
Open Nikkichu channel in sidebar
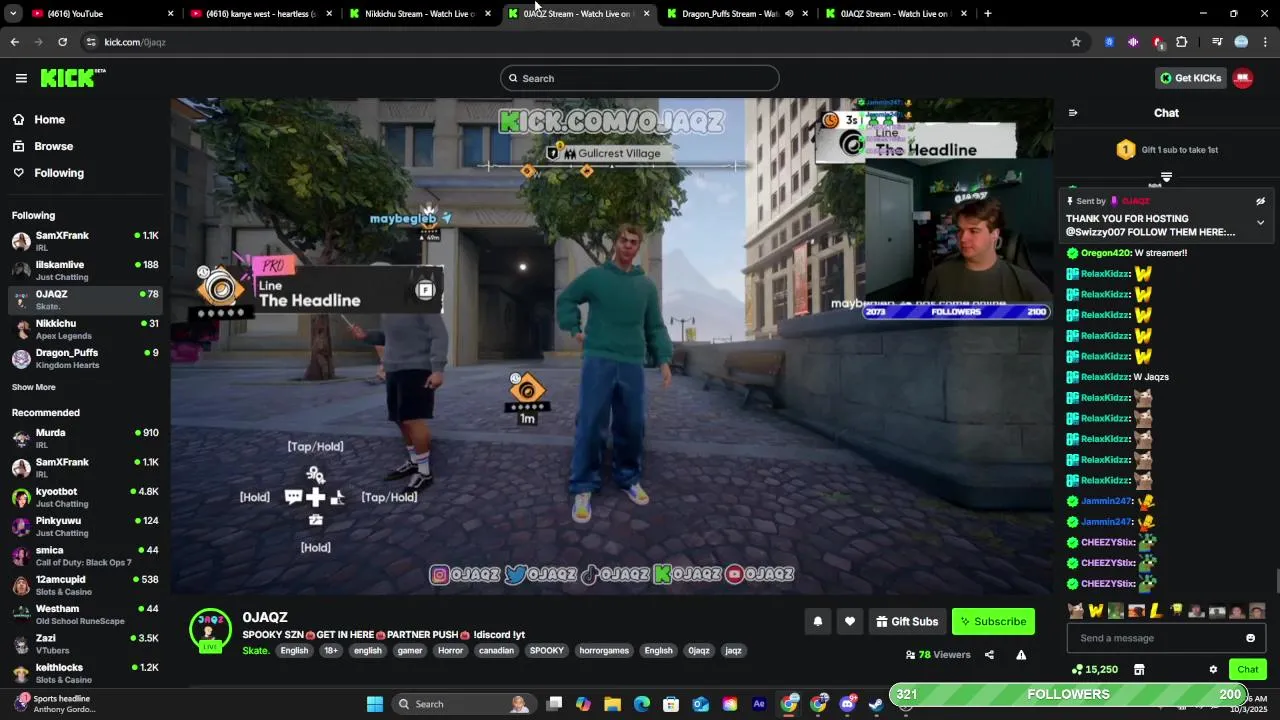85,329
